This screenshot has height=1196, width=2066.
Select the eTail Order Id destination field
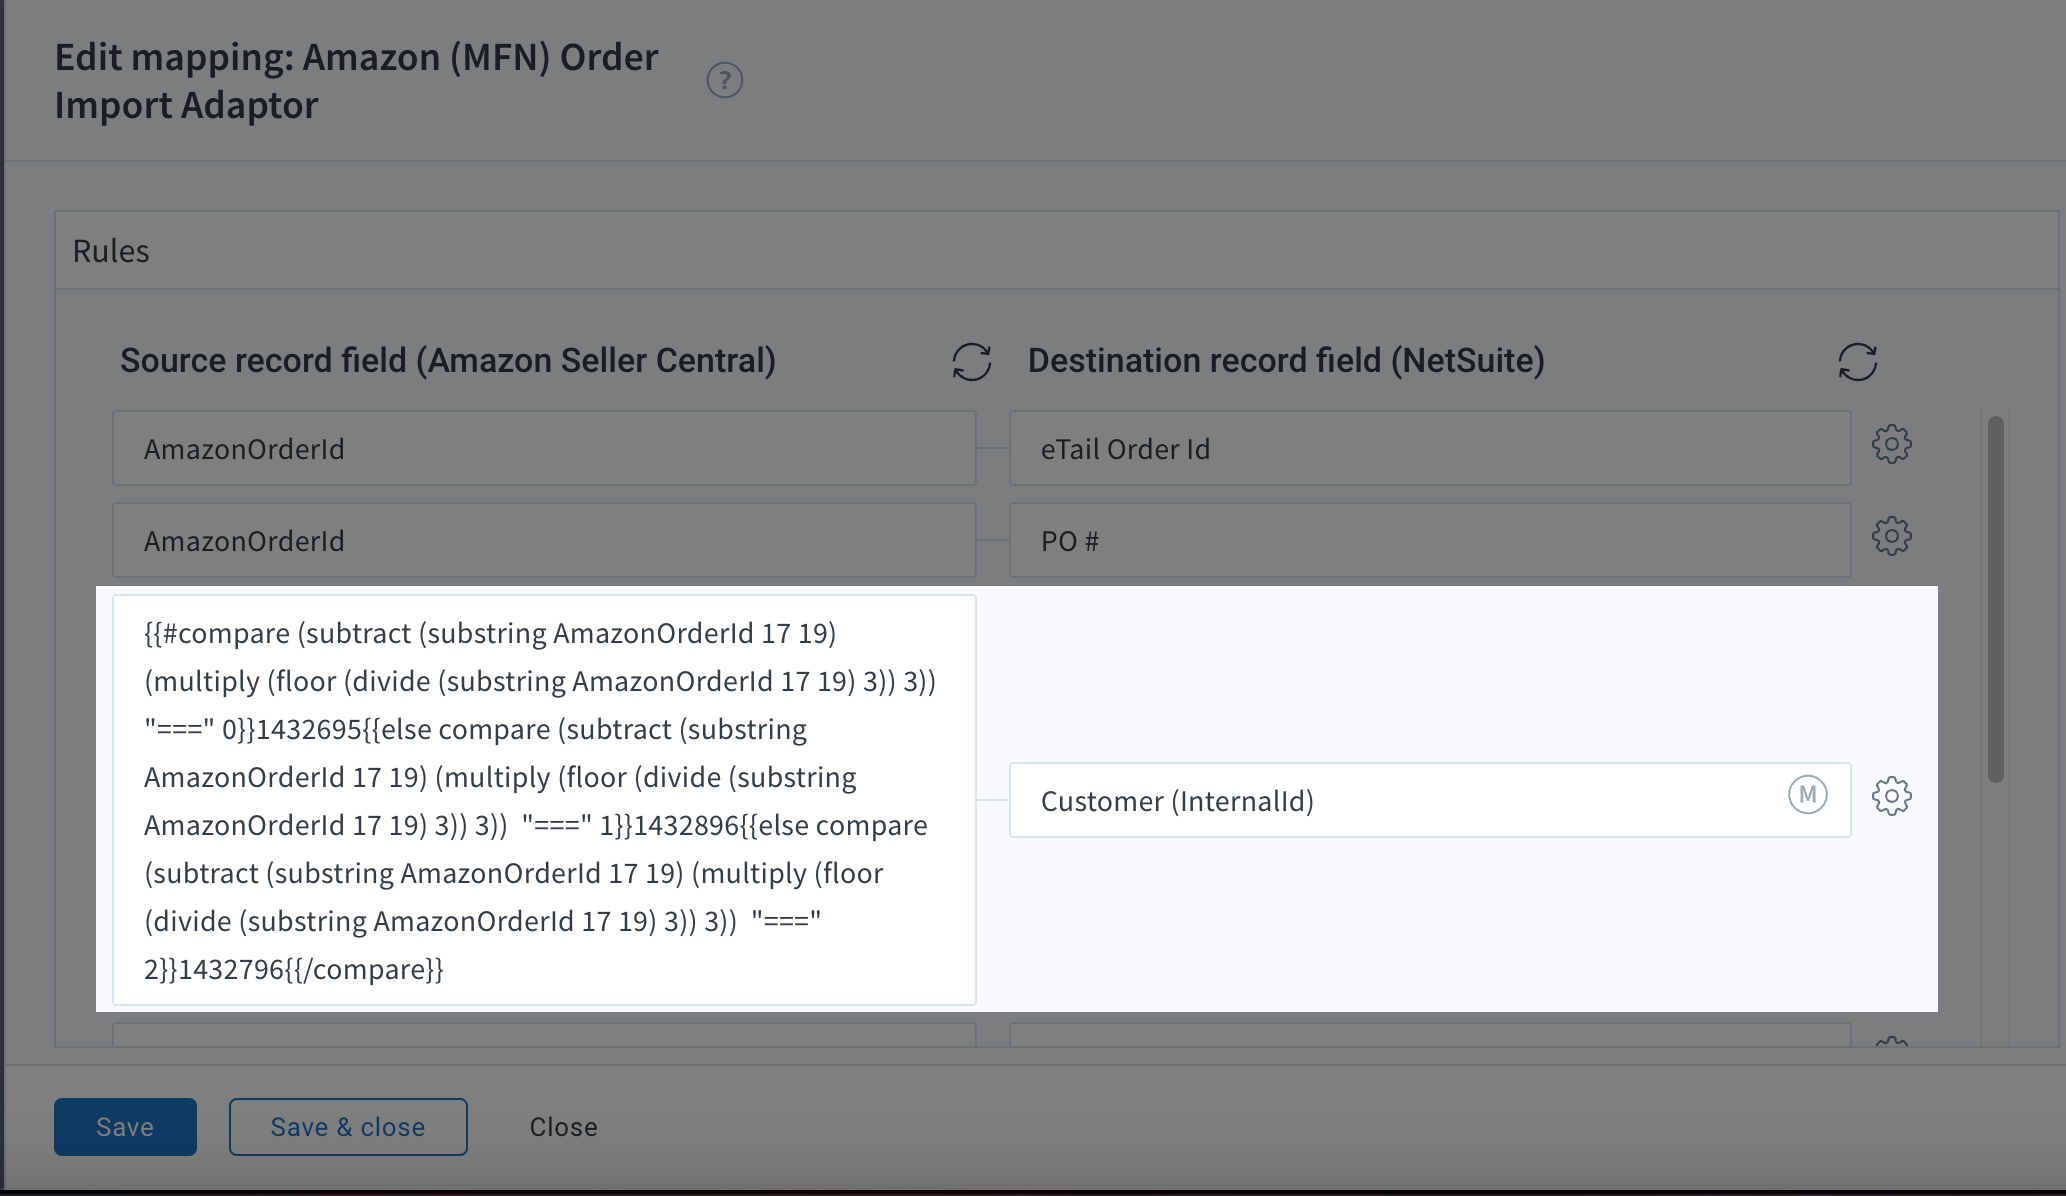coord(1430,448)
